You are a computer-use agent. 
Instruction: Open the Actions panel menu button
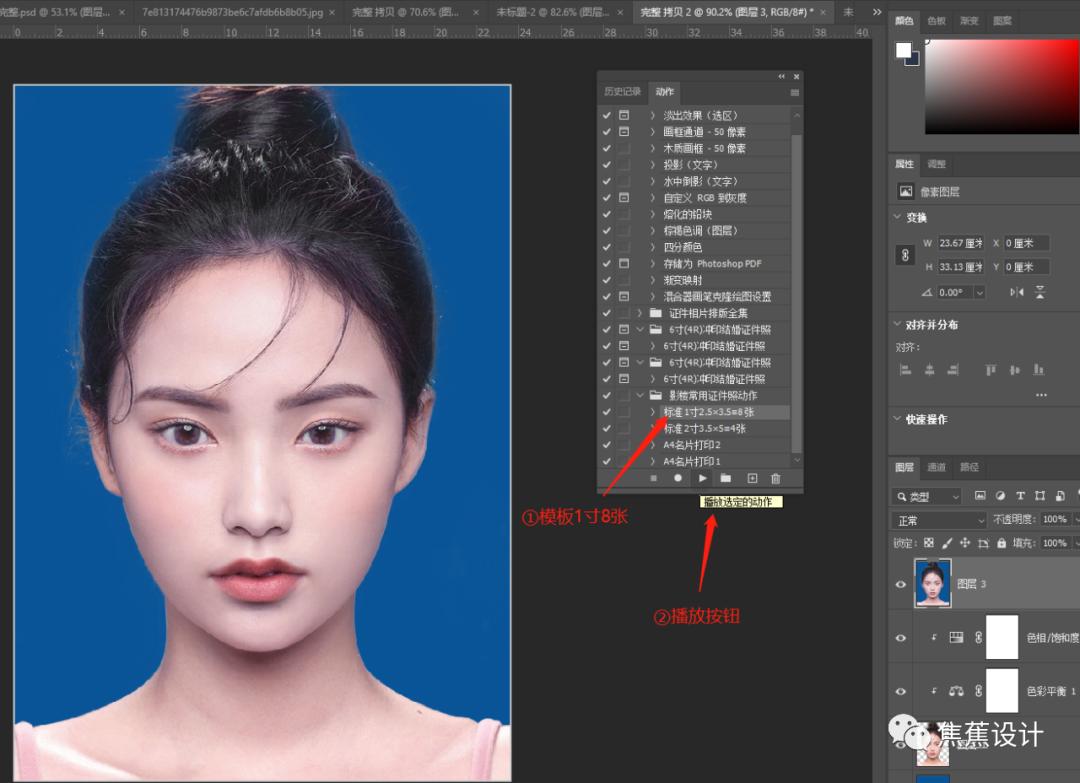[x=796, y=91]
